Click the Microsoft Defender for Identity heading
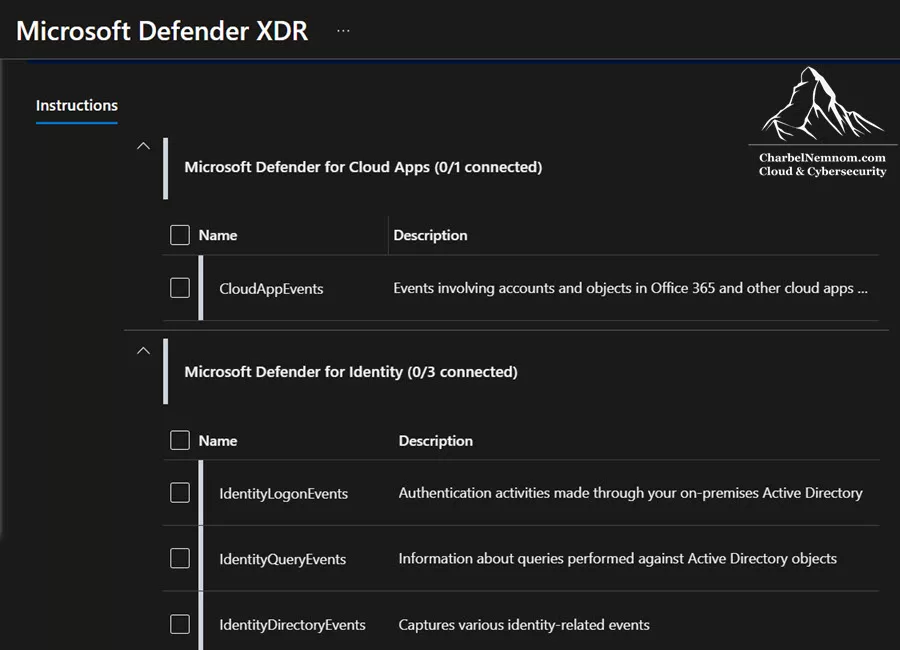The height and width of the screenshot is (650, 900). coord(351,372)
